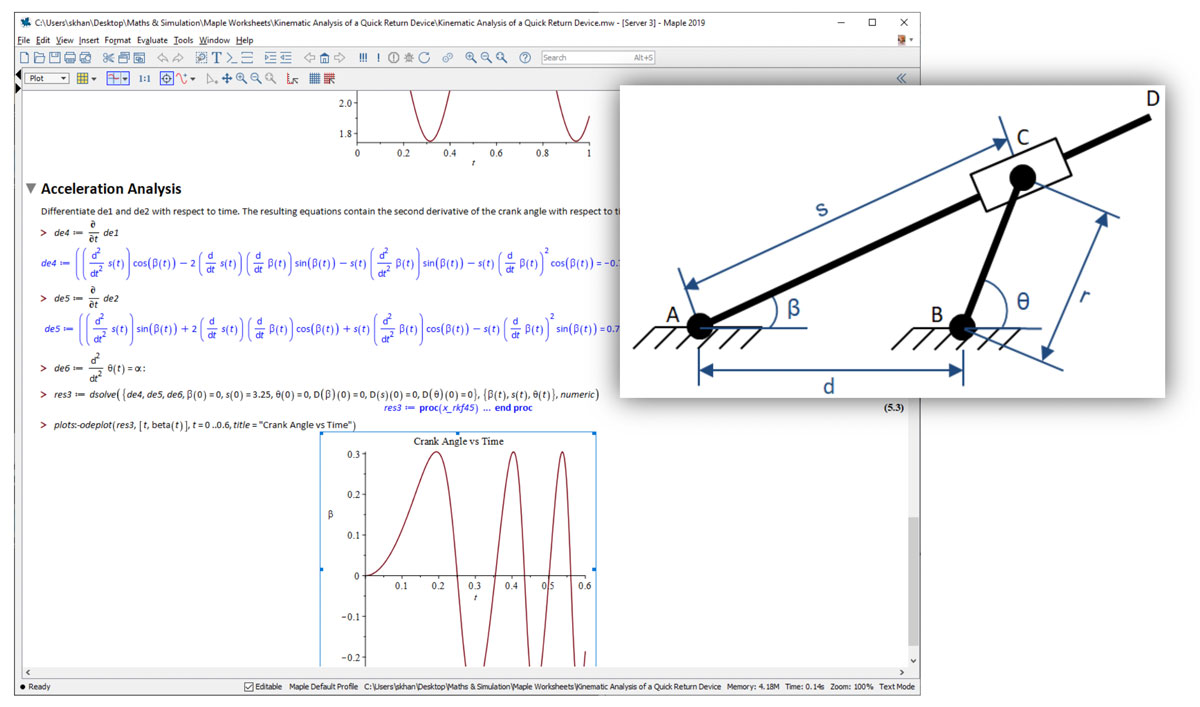Open the Format menu
The height and width of the screenshot is (707, 1200).
point(117,40)
